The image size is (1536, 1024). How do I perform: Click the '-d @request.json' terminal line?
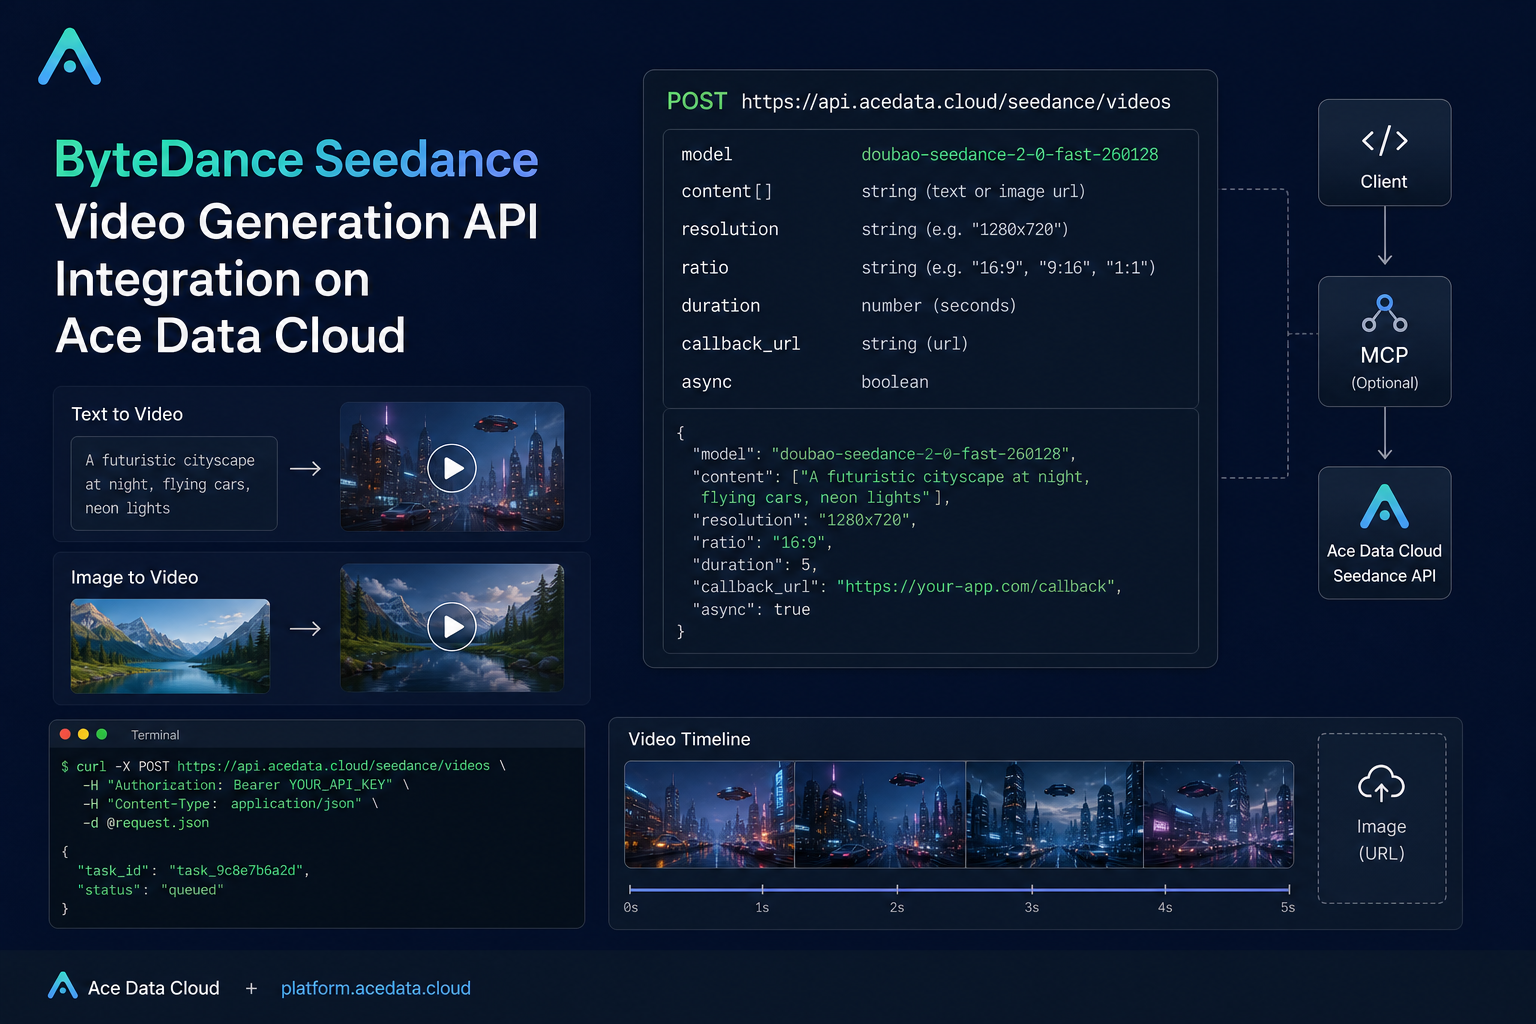click(x=146, y=823)
